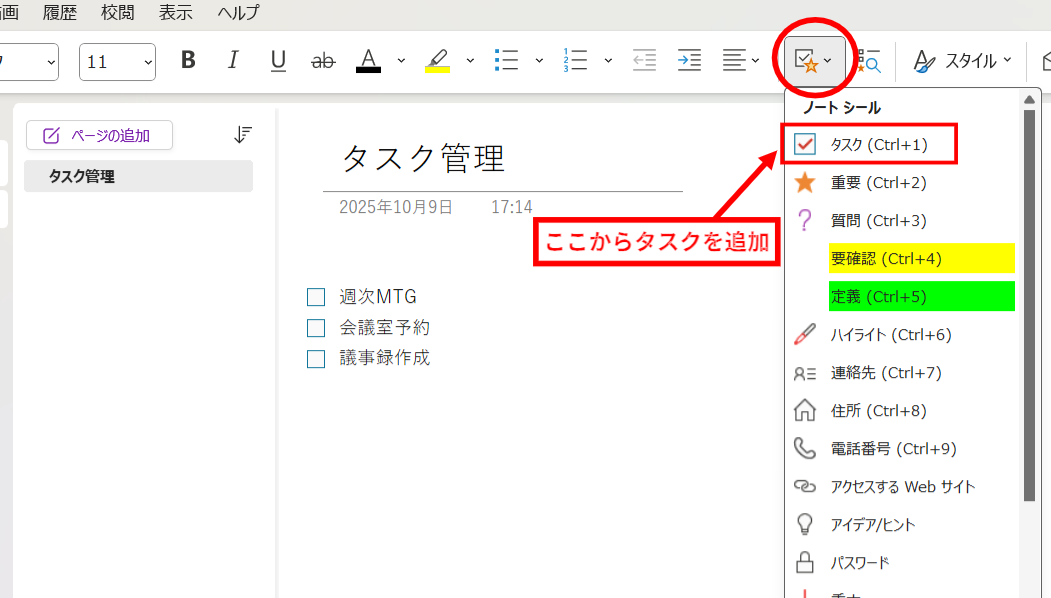
Task: Check the 週次MTG task checkbox
Action: (316, 296)
